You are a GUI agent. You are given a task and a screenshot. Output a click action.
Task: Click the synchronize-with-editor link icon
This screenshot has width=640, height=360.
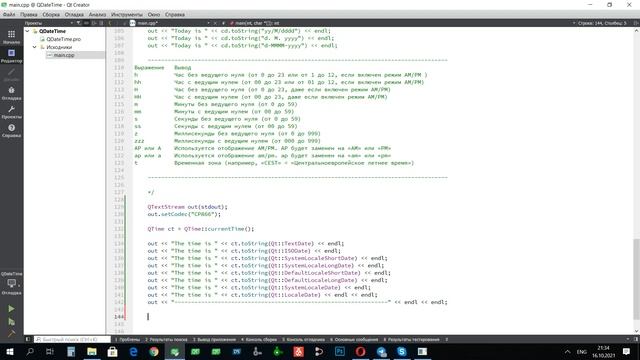click(87, 23)
